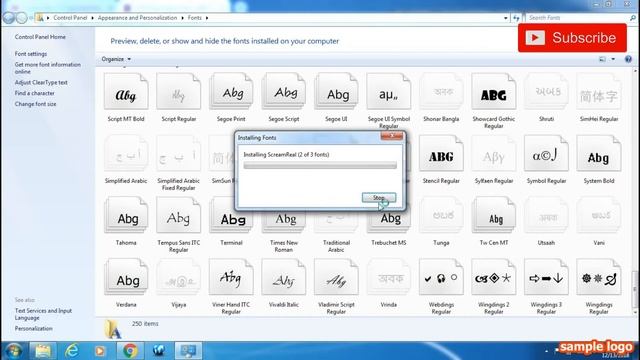The width and height of the screenshot is (640, 360).
Task: Expand the Fonts breadcrumb arrow
Action: 207,18
